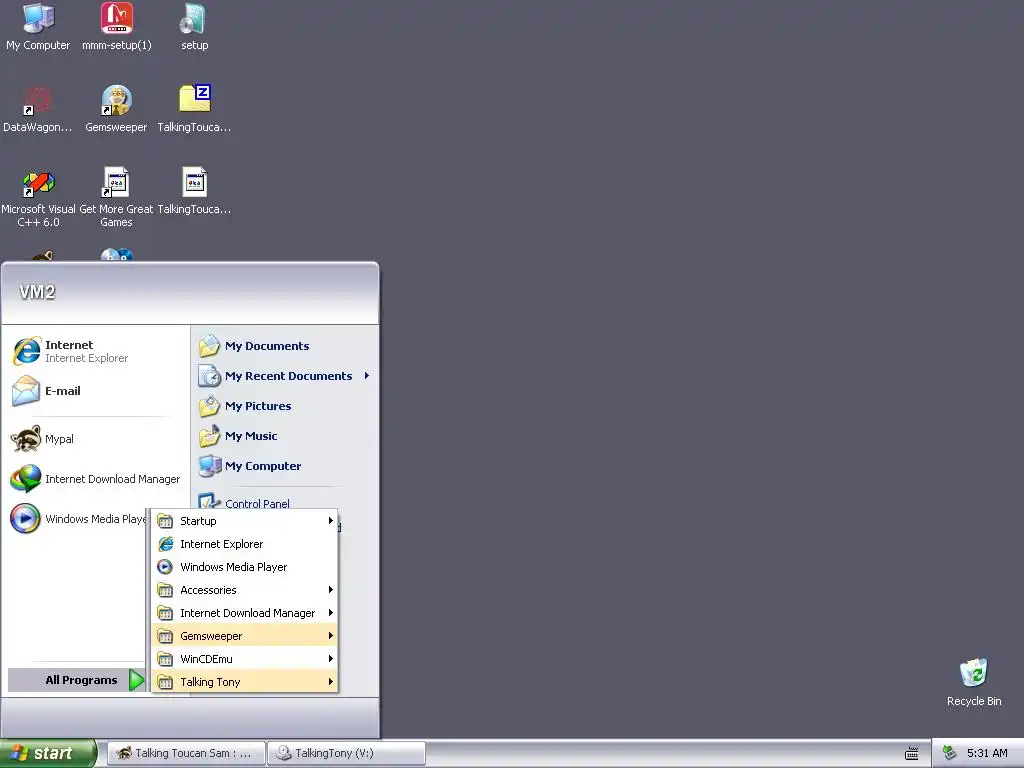Image resolution: width=1024 pixels, height=768 pixels.
Task: Open Internet Download Manager from Start menu
Action: pyautogui.click(x=96, y=479)
